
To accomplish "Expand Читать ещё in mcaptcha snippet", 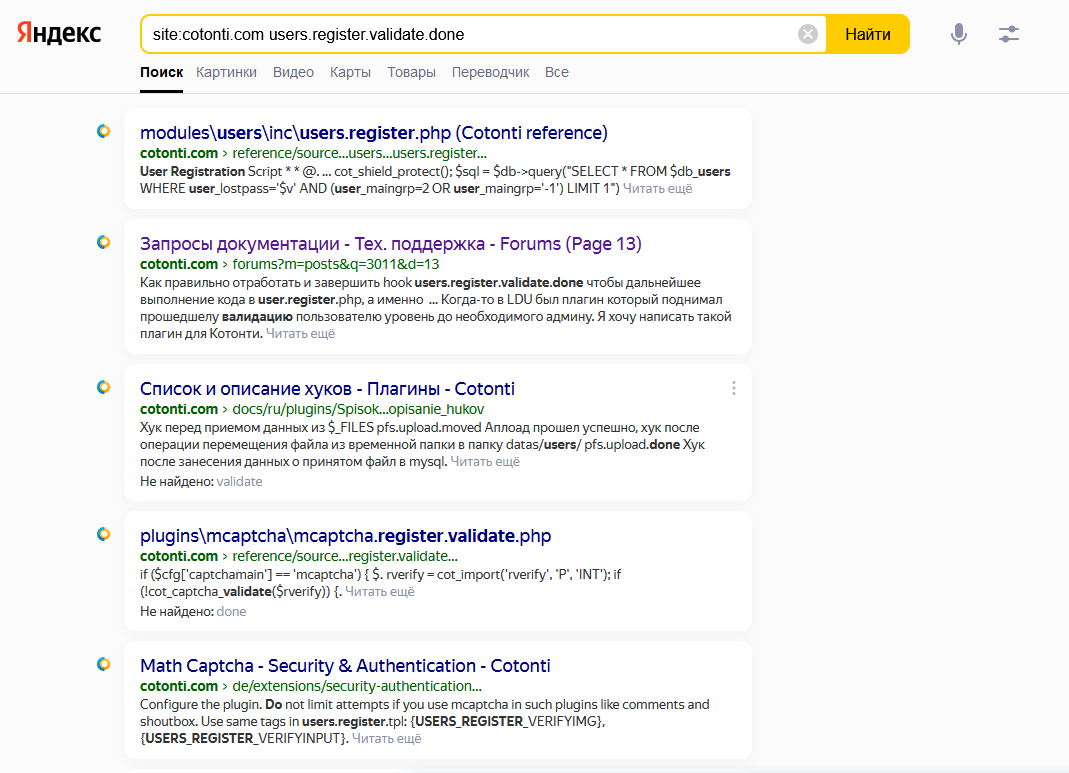I will coord(380,592).
